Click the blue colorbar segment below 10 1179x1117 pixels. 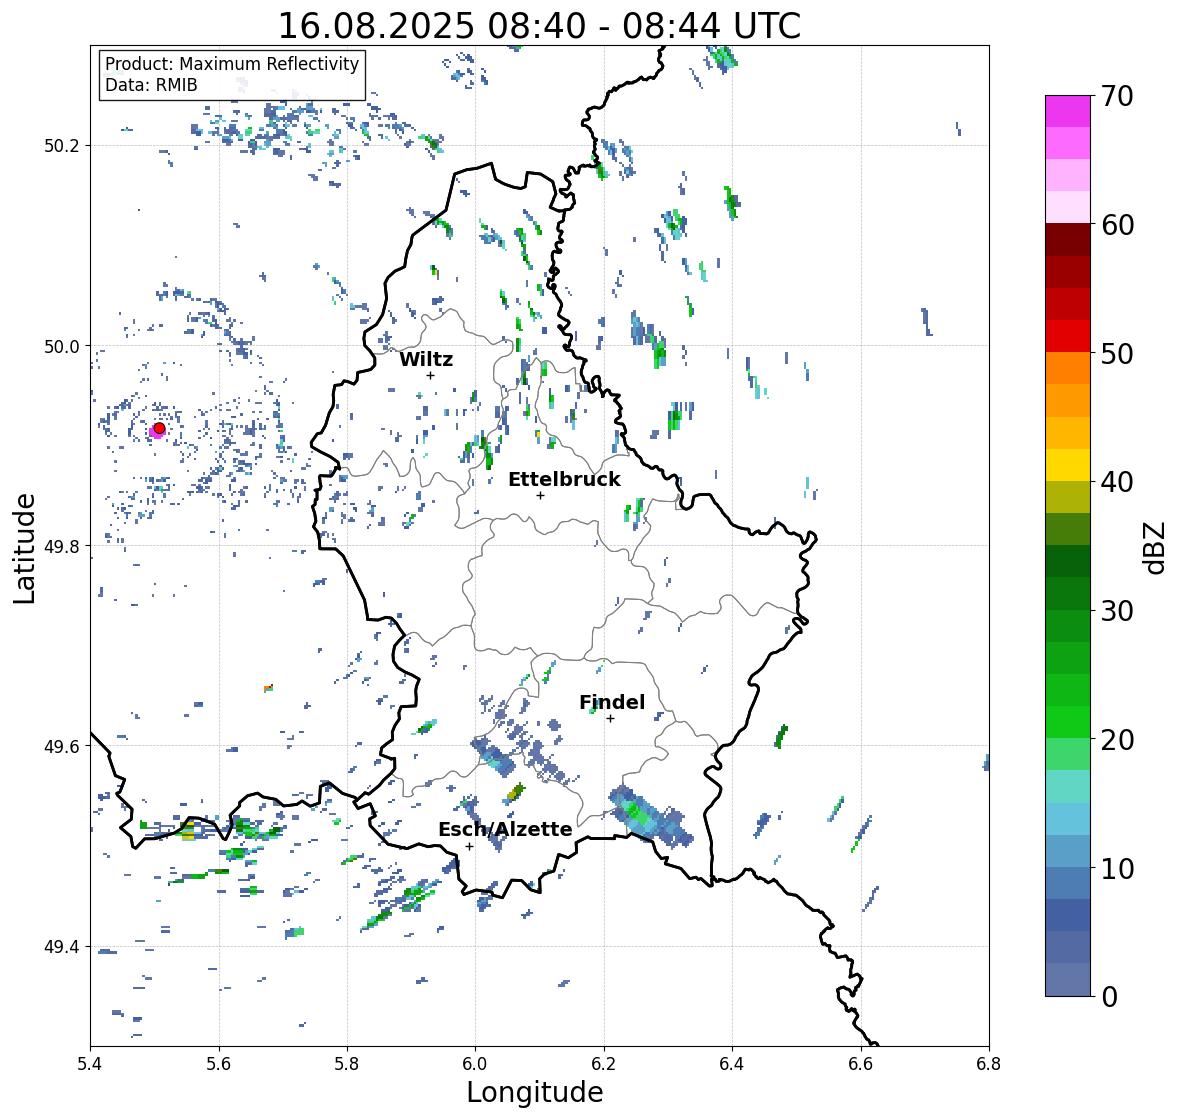coord(1068,883)
